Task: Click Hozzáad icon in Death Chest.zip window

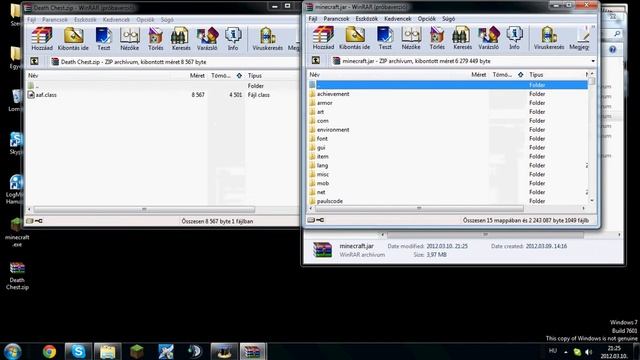Action: 42,39
